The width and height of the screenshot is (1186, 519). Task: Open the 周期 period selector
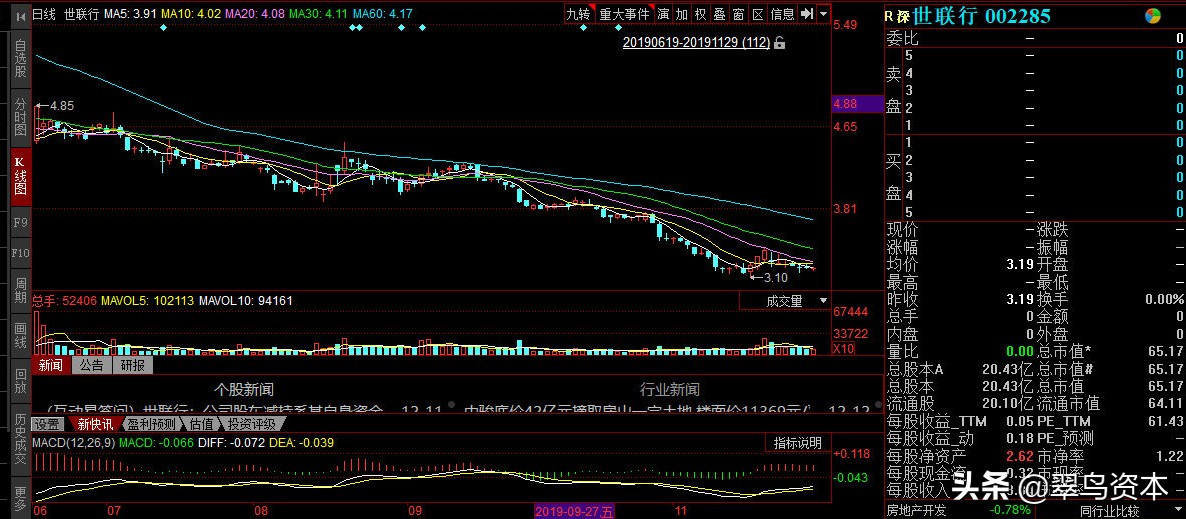point(20,291)
